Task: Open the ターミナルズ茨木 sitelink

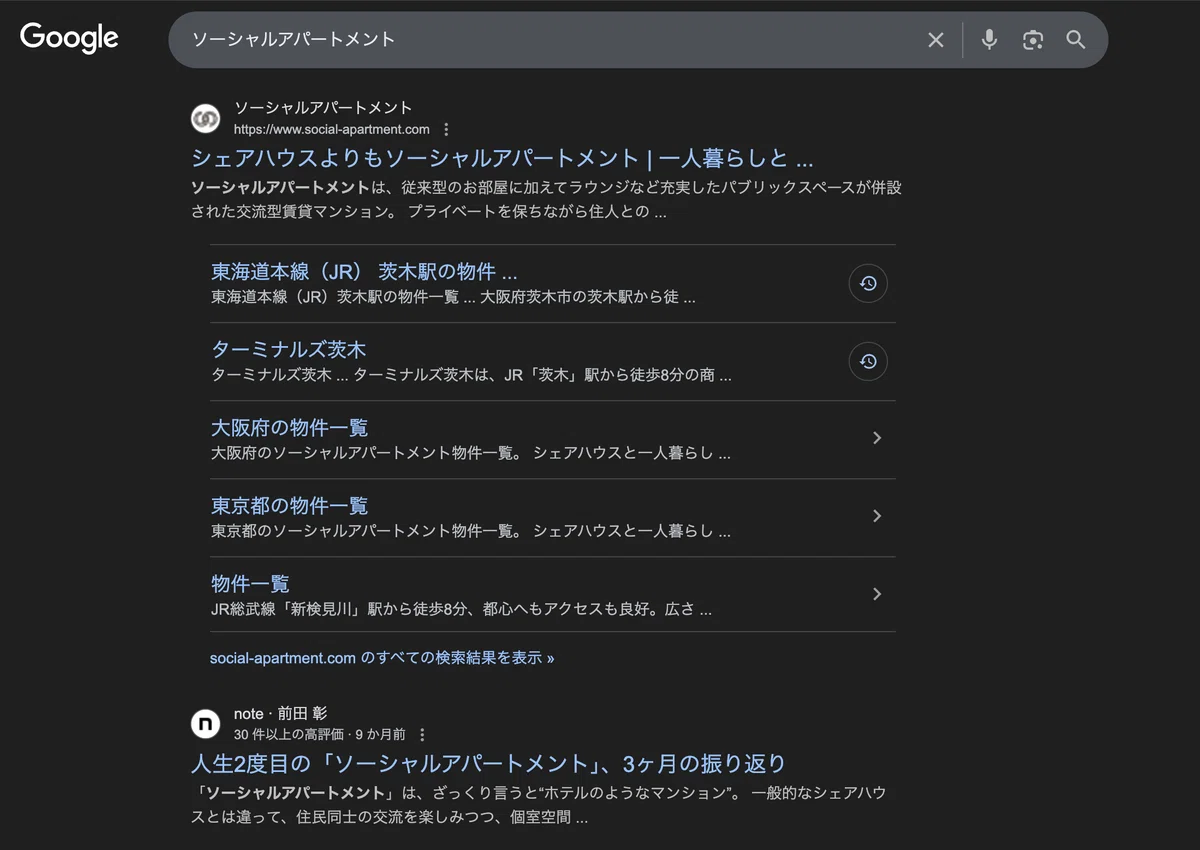Action: tap(289, 349)
